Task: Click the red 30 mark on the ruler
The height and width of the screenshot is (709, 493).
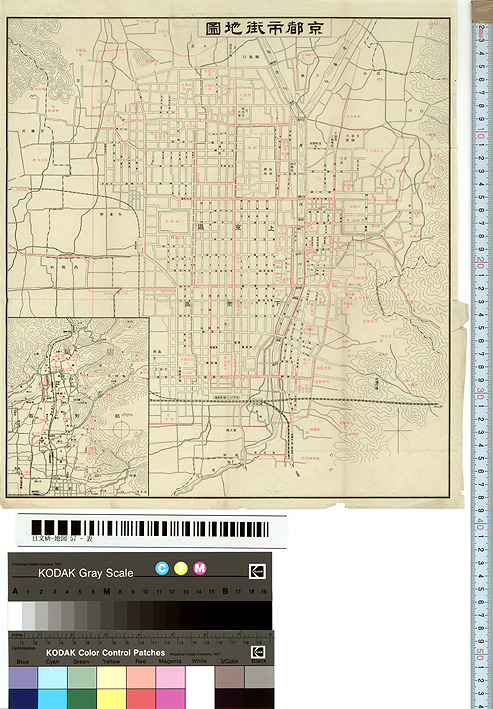Action: [x=480, y=397]
